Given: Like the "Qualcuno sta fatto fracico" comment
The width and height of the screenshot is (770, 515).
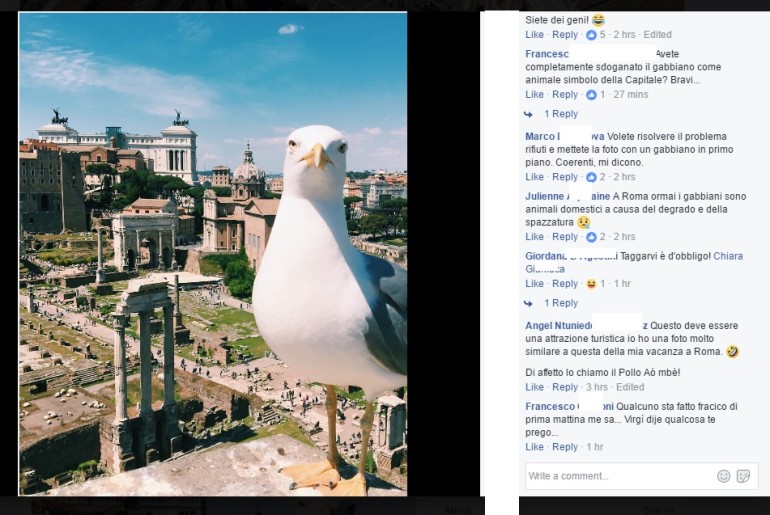Looking at the screenshot, I should click(x=535, y=447).
